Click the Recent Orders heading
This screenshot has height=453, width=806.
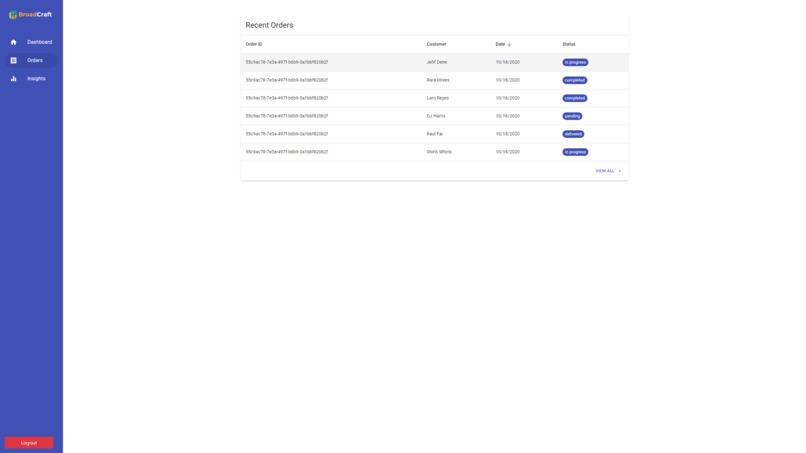pyautogui.click(x=269, y=25)
